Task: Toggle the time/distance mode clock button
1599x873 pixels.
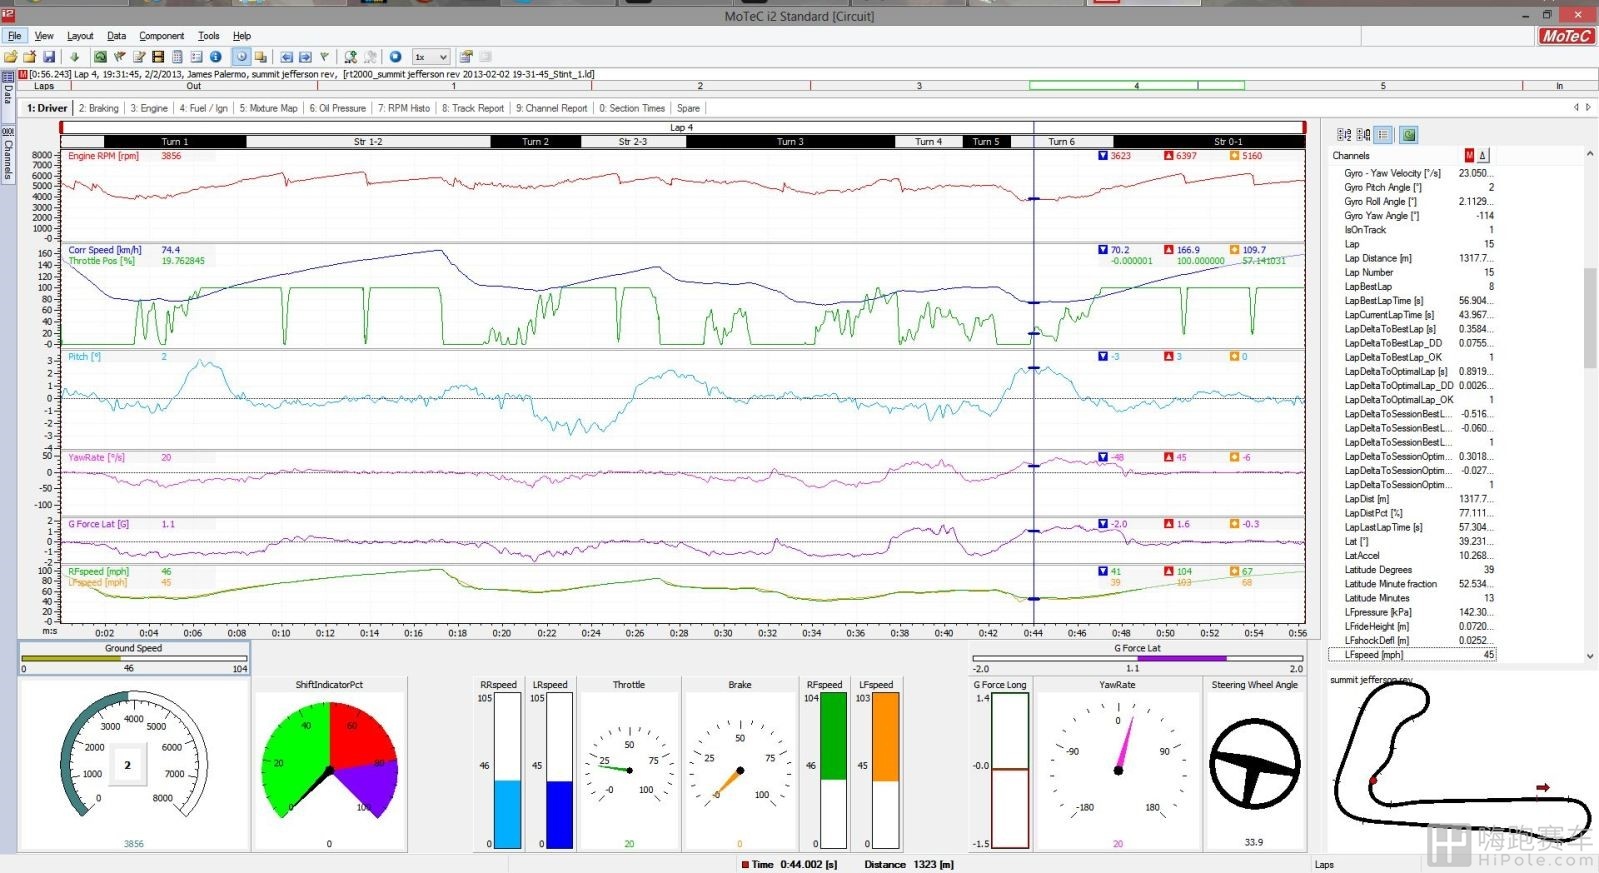Action: (241, 57)
